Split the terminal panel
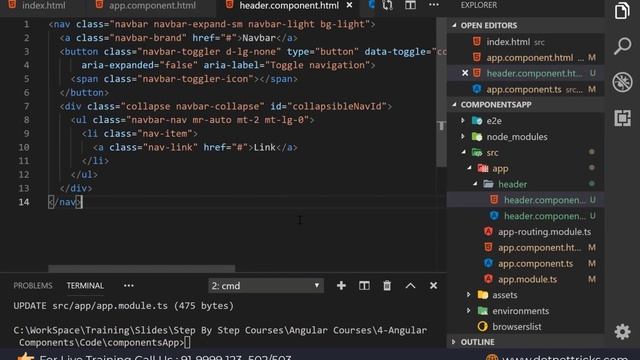 [364, 285]
